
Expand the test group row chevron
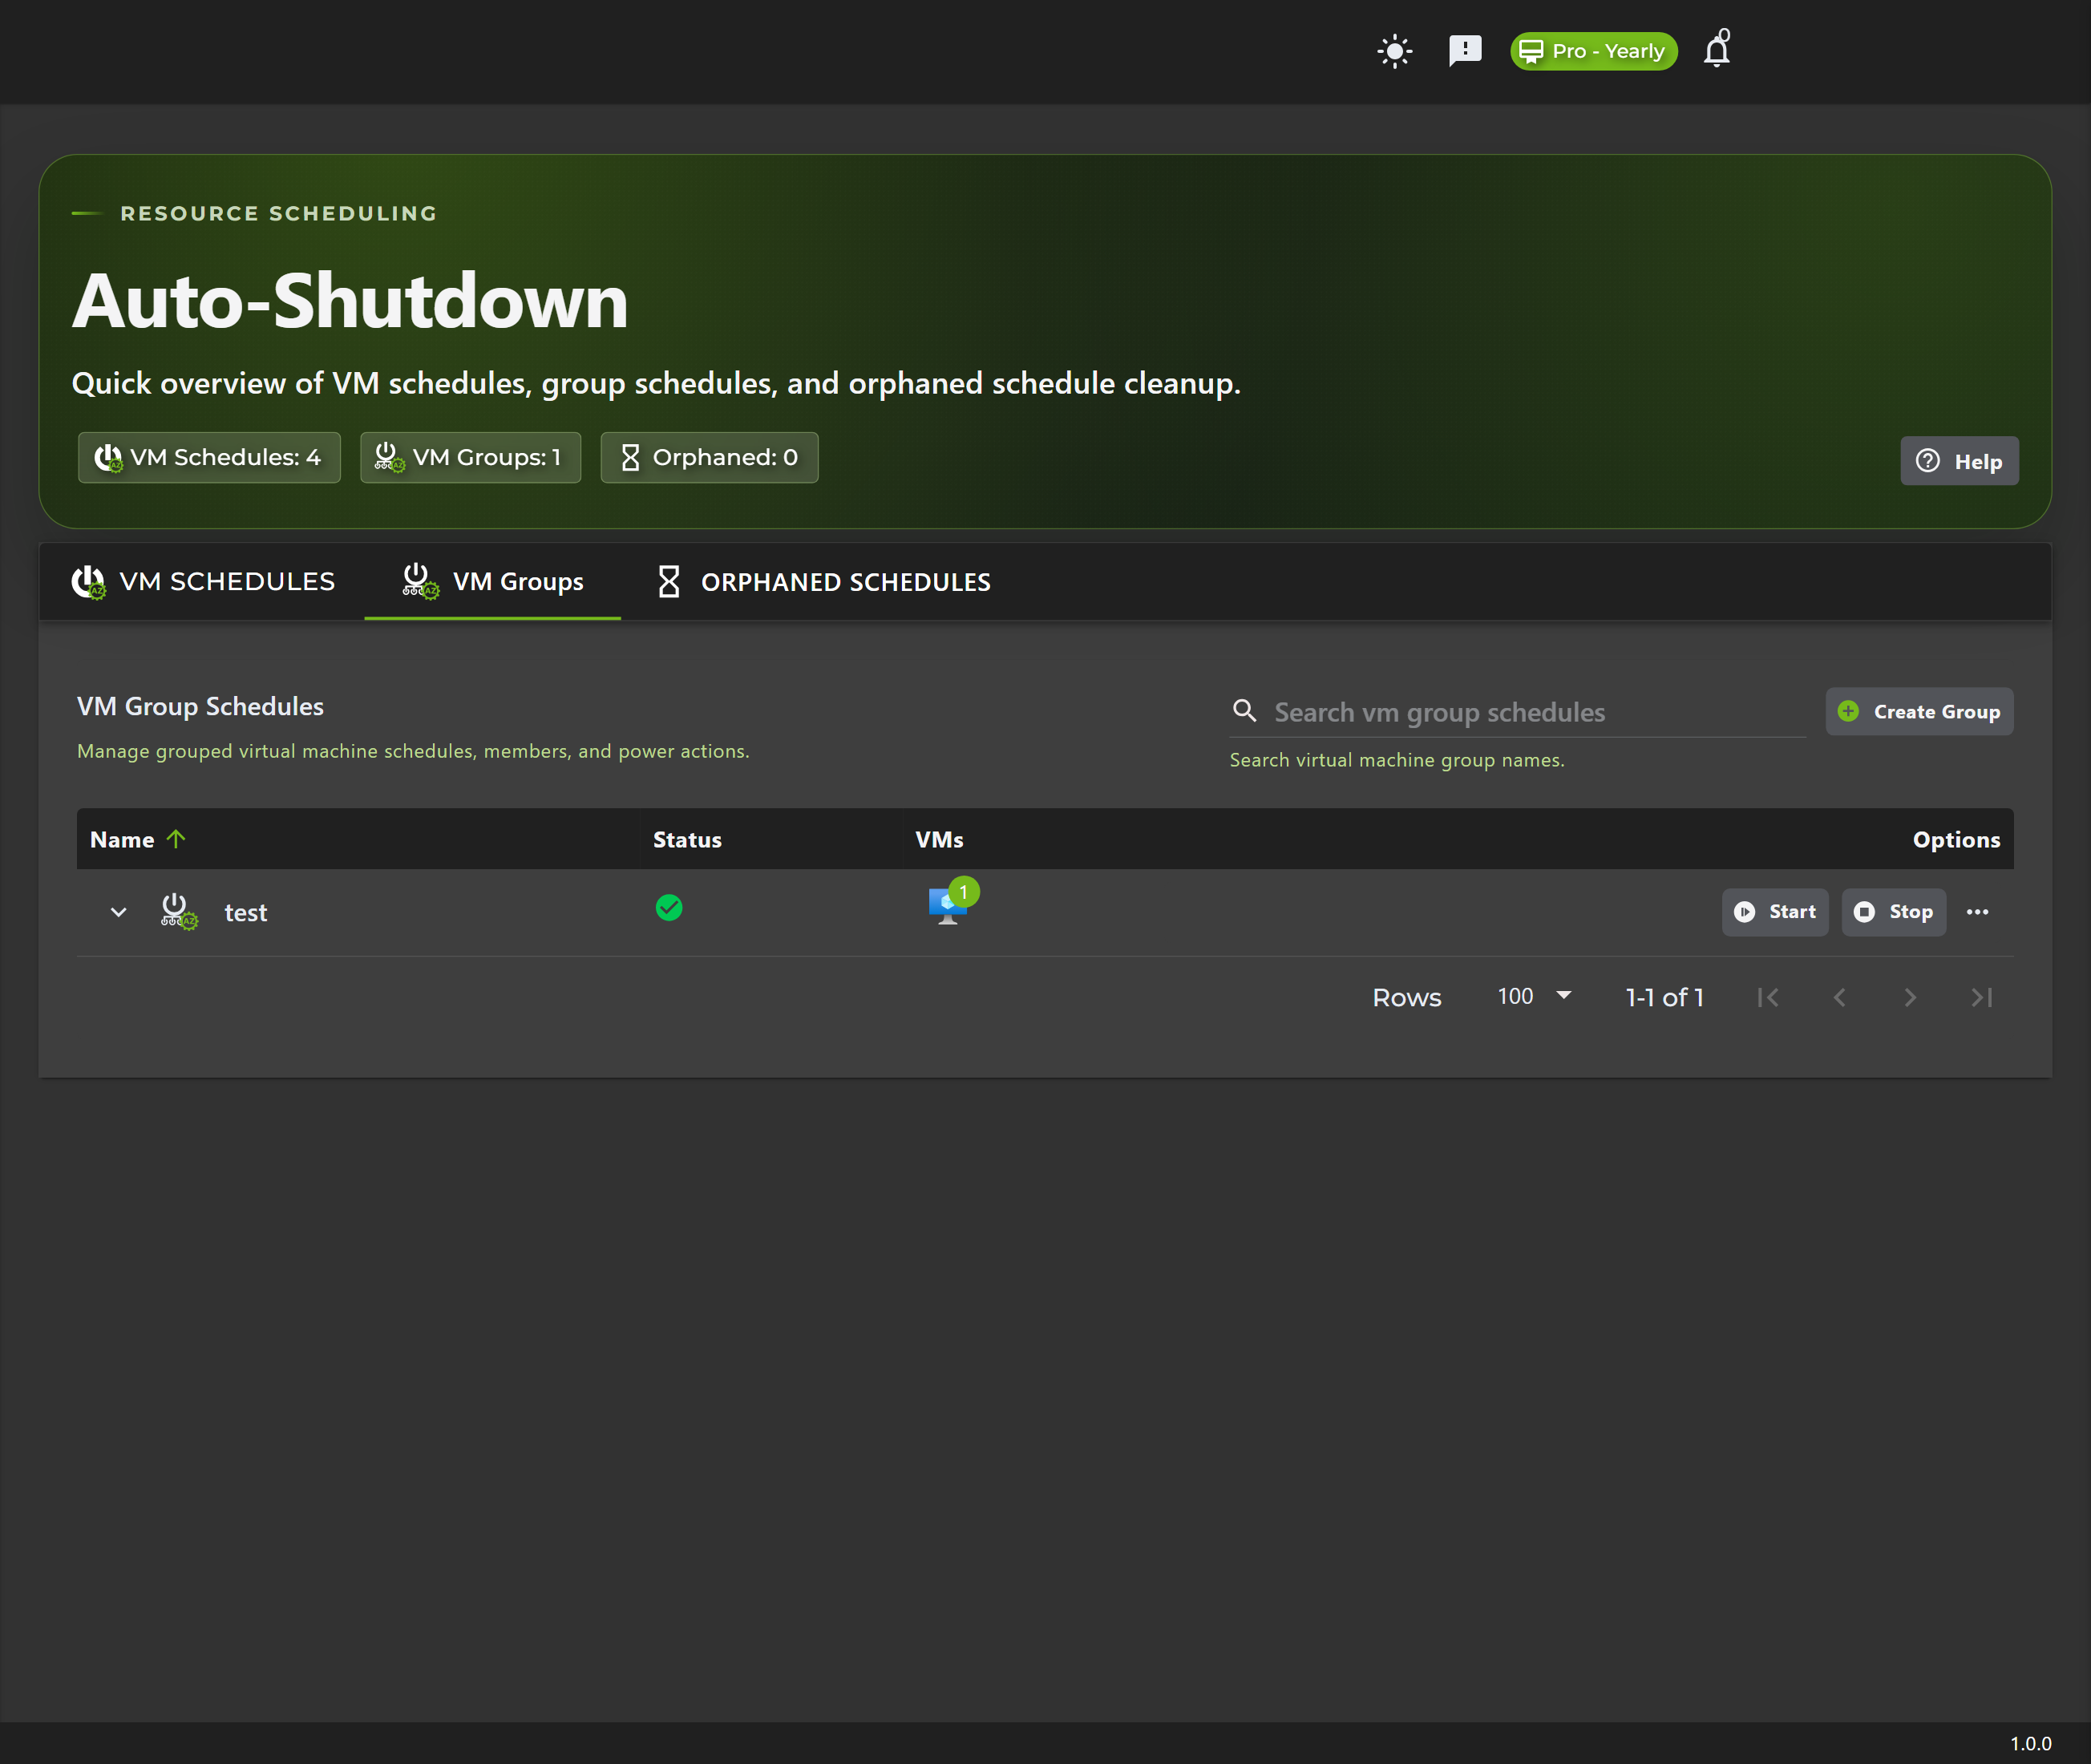[x=118, y=912]
